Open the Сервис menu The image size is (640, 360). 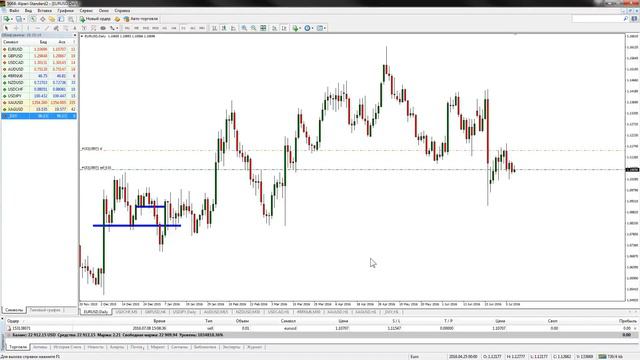[x=86, y=11]
